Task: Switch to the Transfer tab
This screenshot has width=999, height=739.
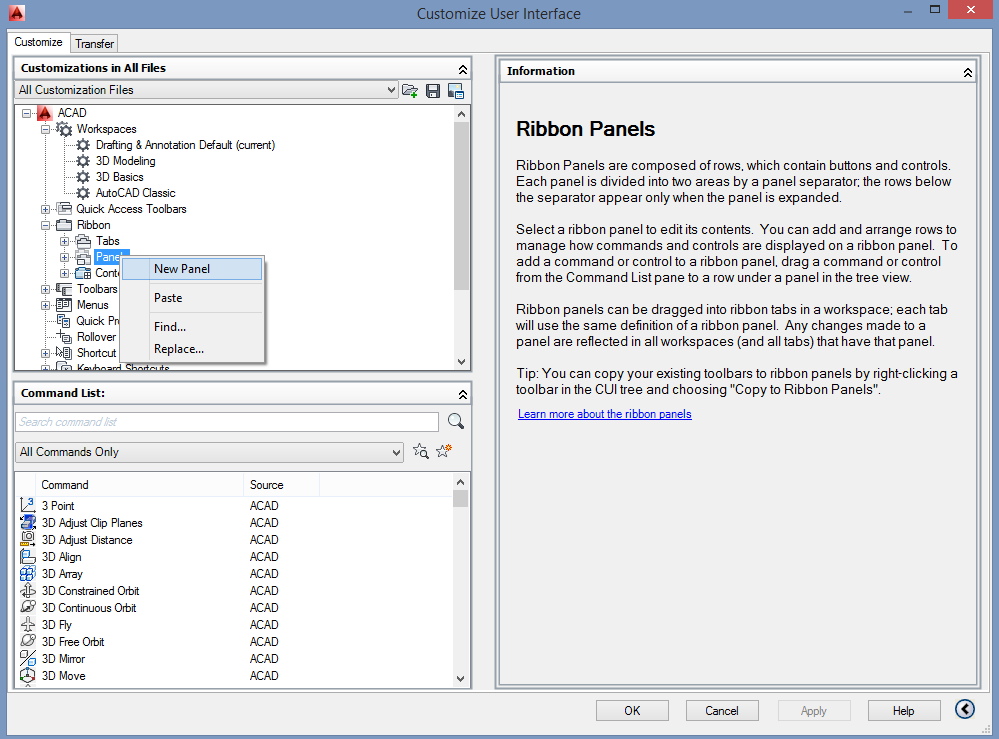Action: [x=95, y=43]
